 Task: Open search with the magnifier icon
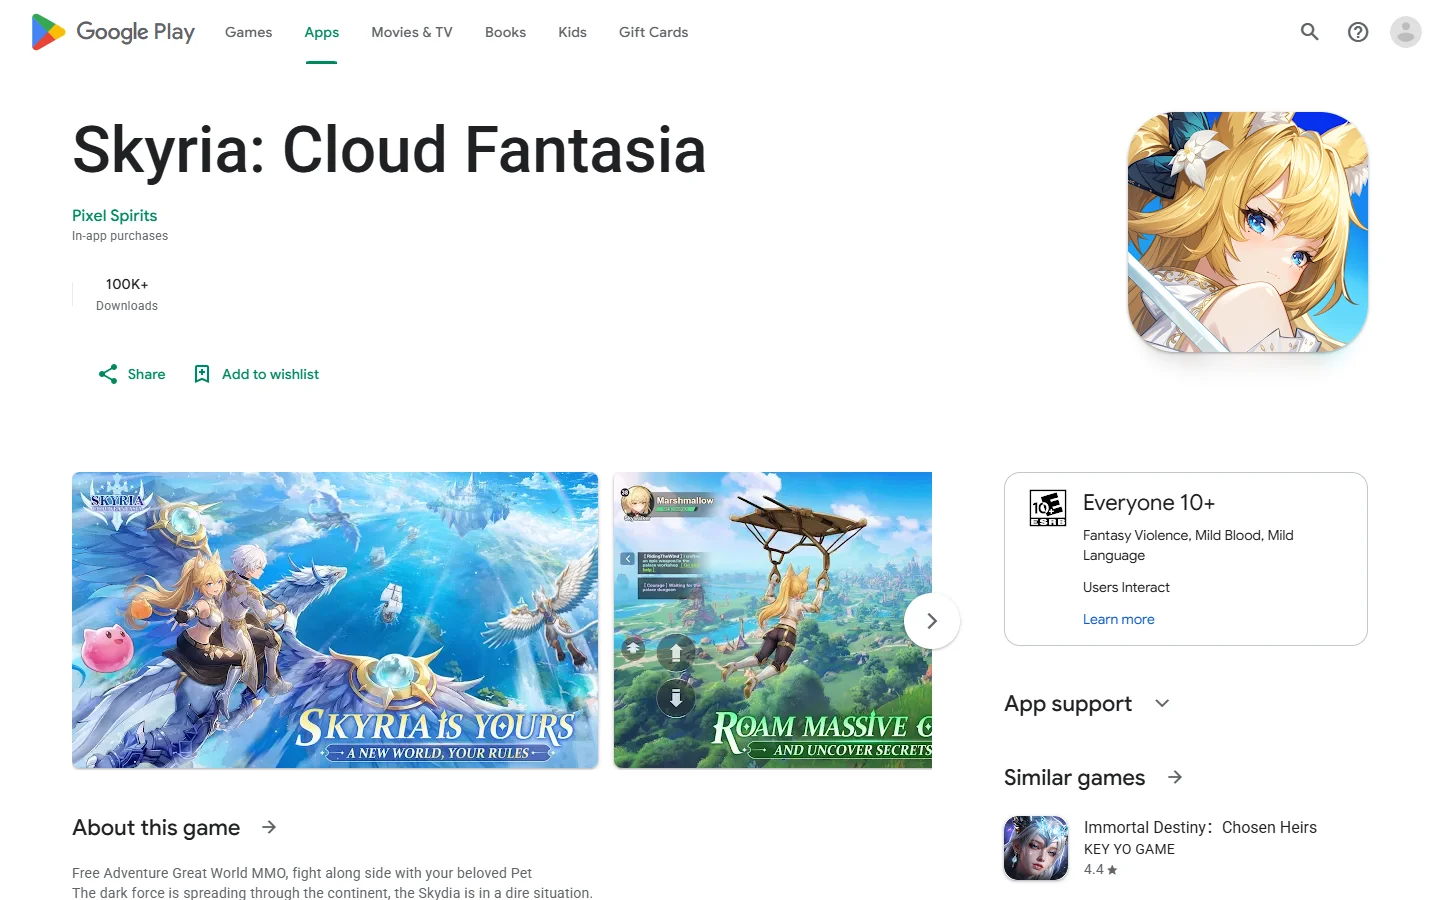(1309, 32)
